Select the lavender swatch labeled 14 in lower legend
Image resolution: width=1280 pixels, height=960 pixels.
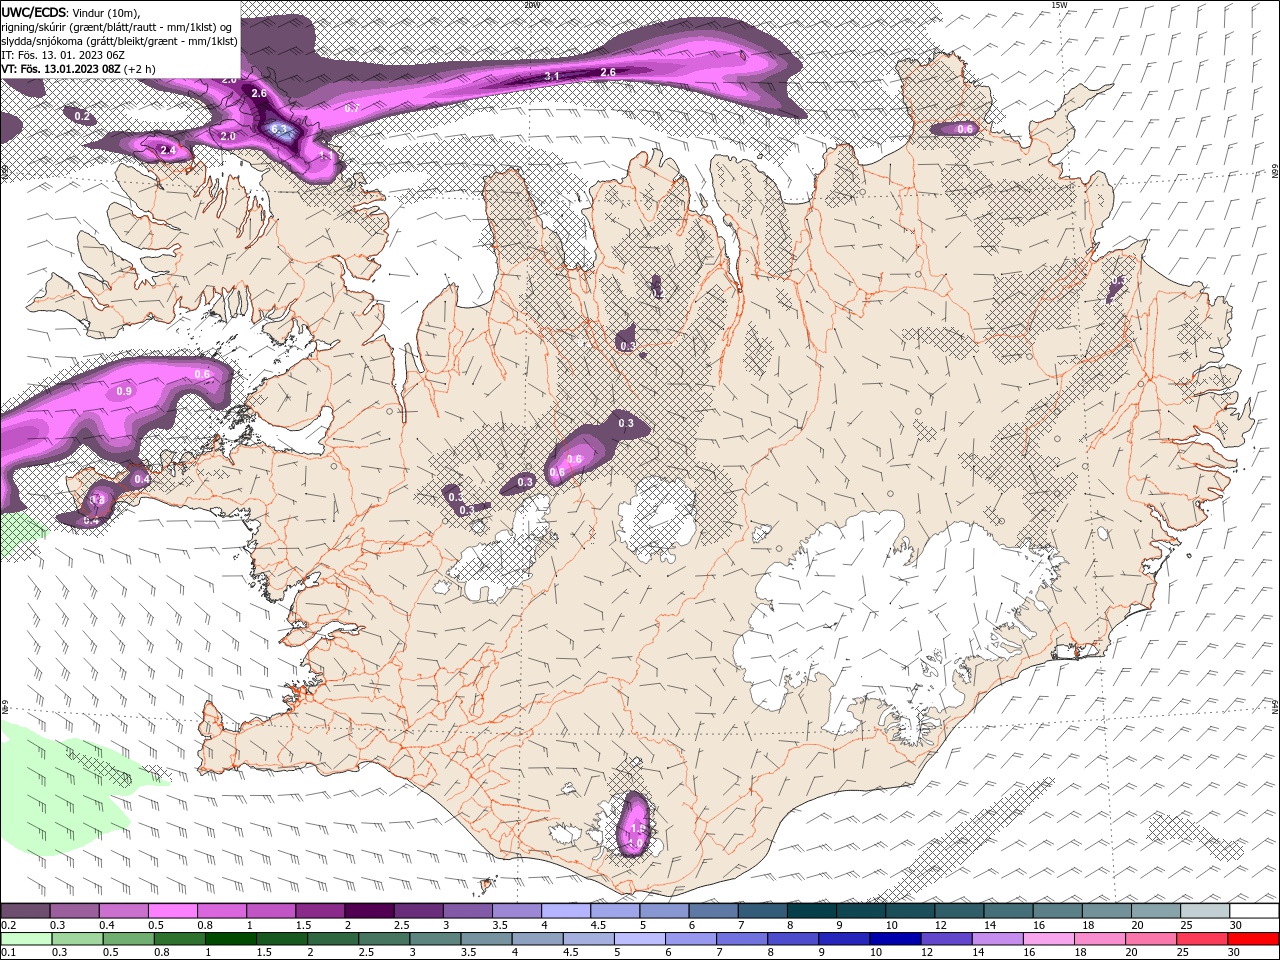[x=998, y=939]
